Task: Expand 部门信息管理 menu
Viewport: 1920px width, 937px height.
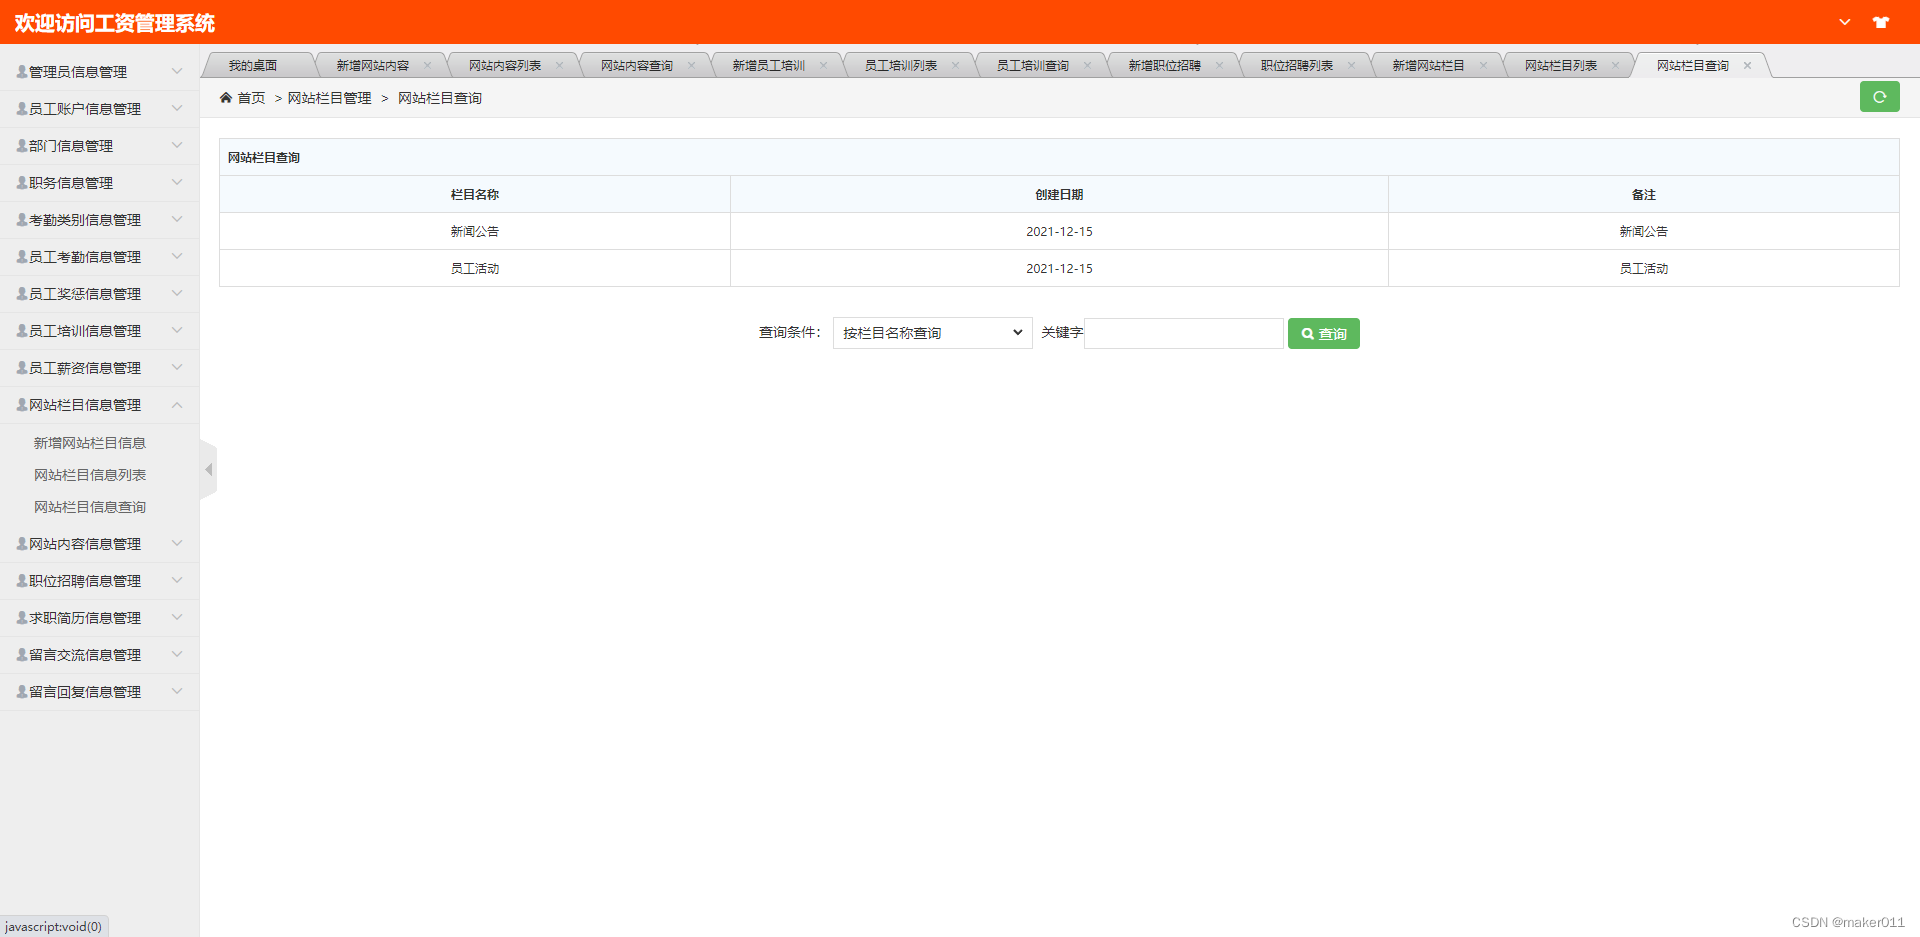Action: 99,146
